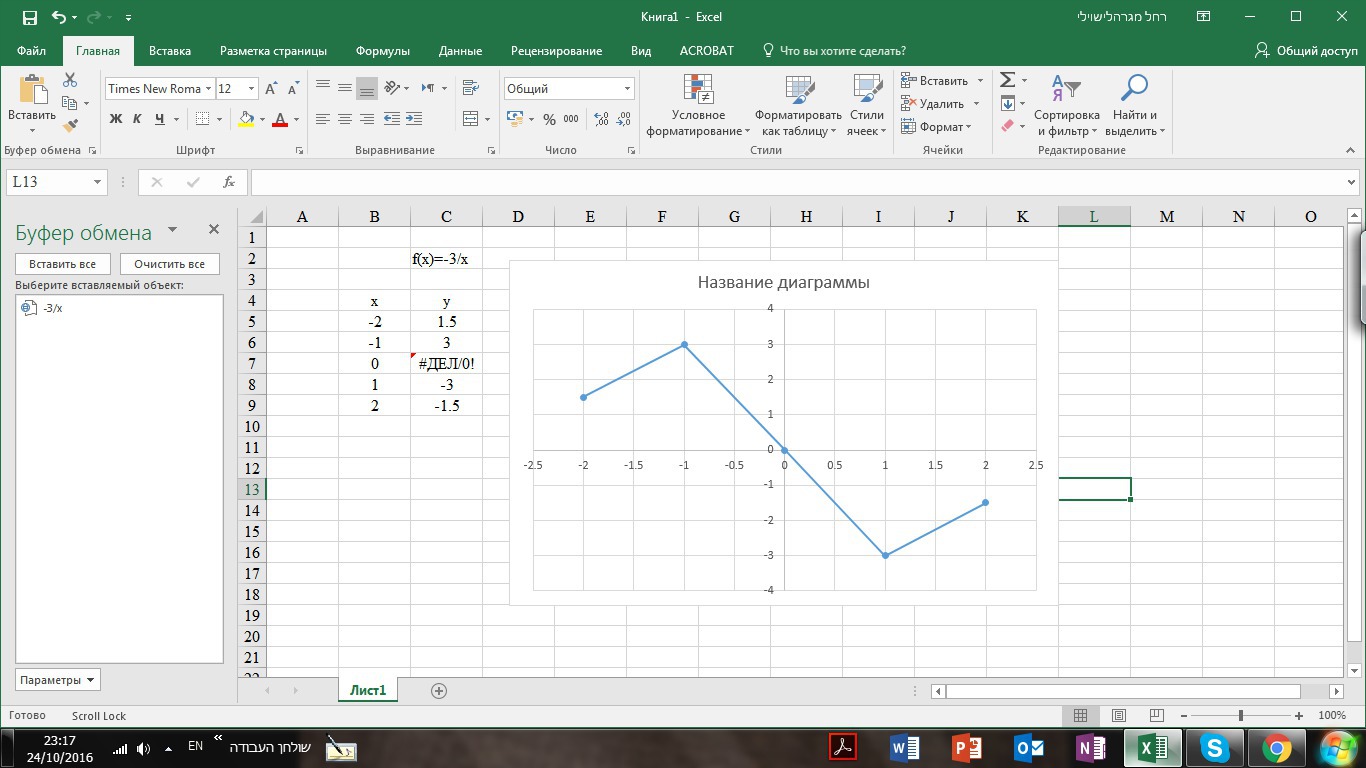Viewport: 1366px width, 768px height.
Task: Click the Очистить все button
Action: pyautogui.click(x=169, y=264)
